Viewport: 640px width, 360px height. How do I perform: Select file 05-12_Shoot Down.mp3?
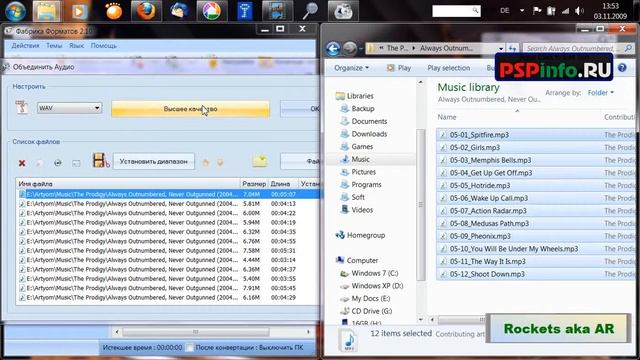[536, 274]
